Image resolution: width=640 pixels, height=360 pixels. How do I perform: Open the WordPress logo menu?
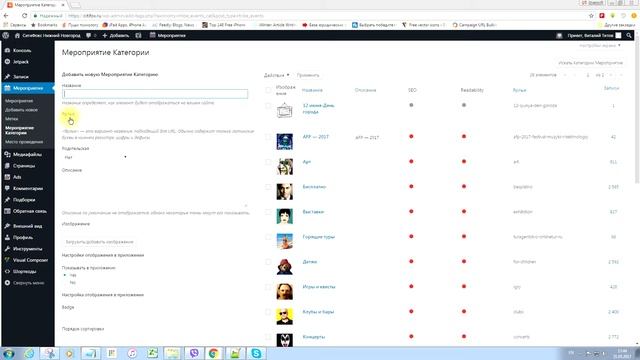[x=6, y=36]
